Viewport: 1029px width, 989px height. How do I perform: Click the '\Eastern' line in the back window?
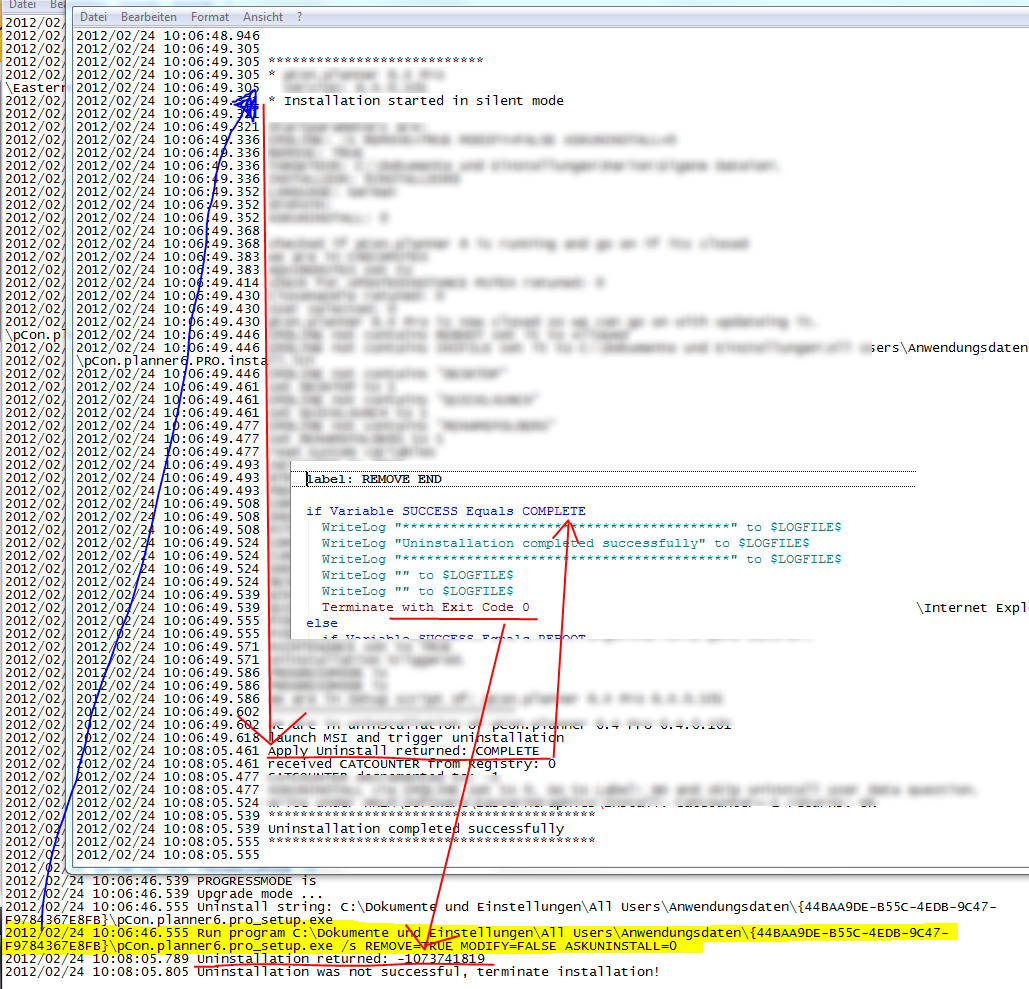click(35, 88)
